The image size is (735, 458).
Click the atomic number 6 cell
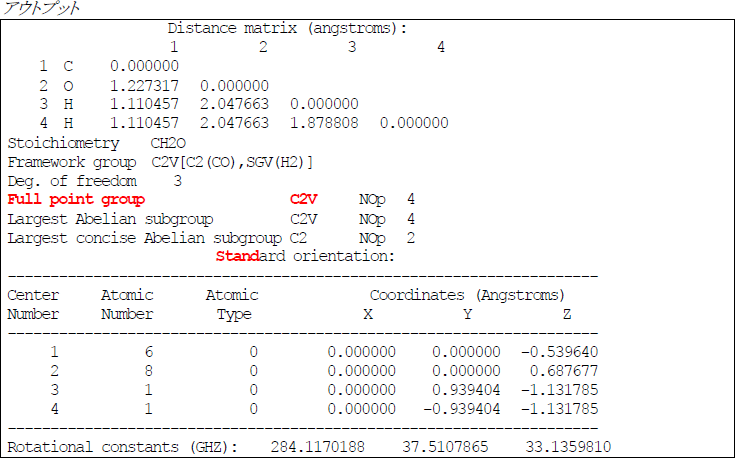point(149,352)
